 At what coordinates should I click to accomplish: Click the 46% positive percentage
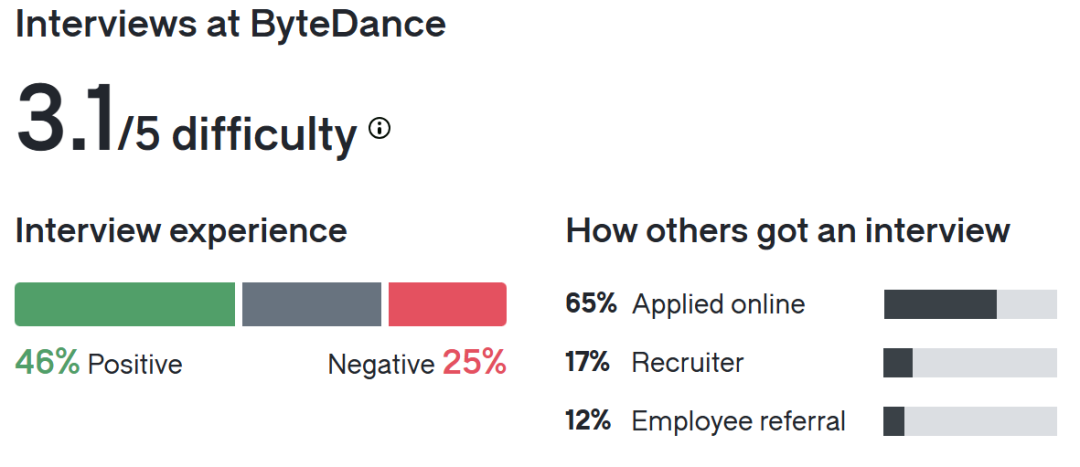tap(47, 363)
